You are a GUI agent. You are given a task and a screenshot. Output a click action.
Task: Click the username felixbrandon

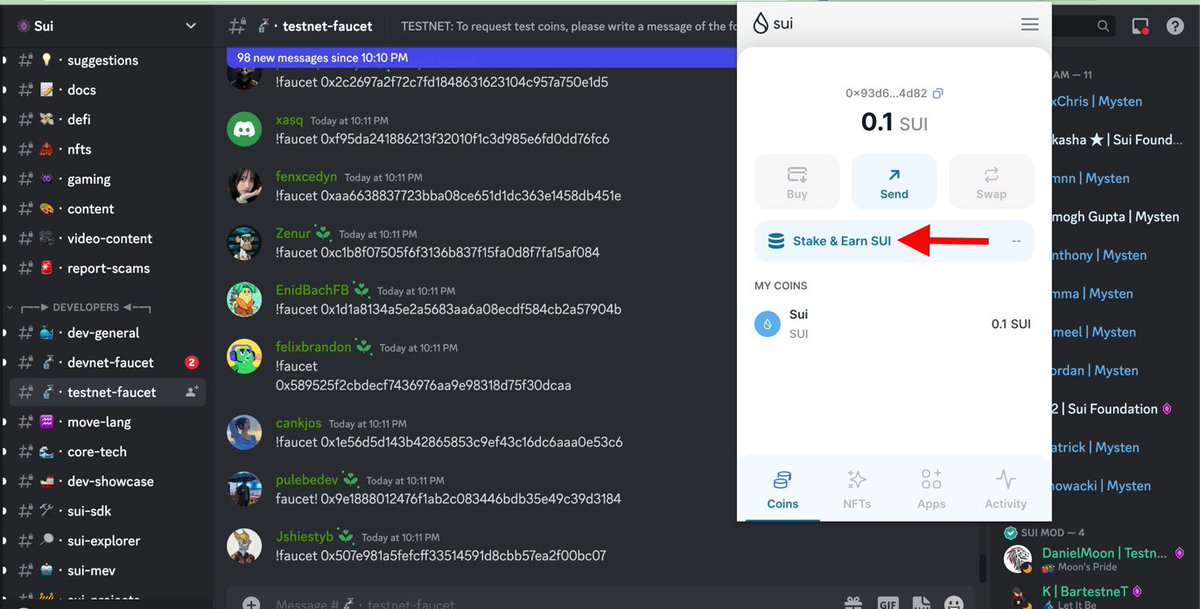coord(313,348)
